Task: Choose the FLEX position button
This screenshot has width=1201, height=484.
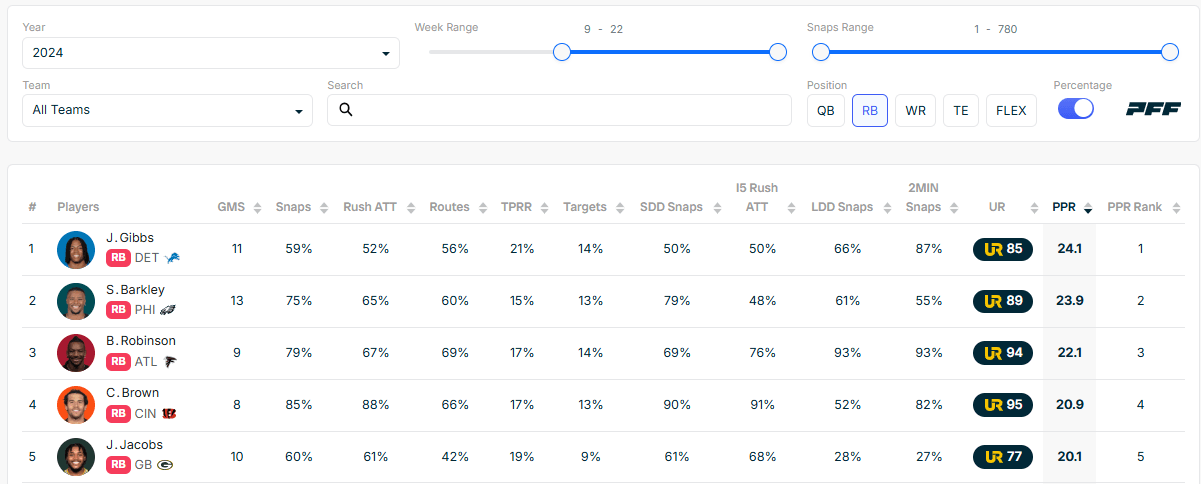Action: (x=1011, y=111)
